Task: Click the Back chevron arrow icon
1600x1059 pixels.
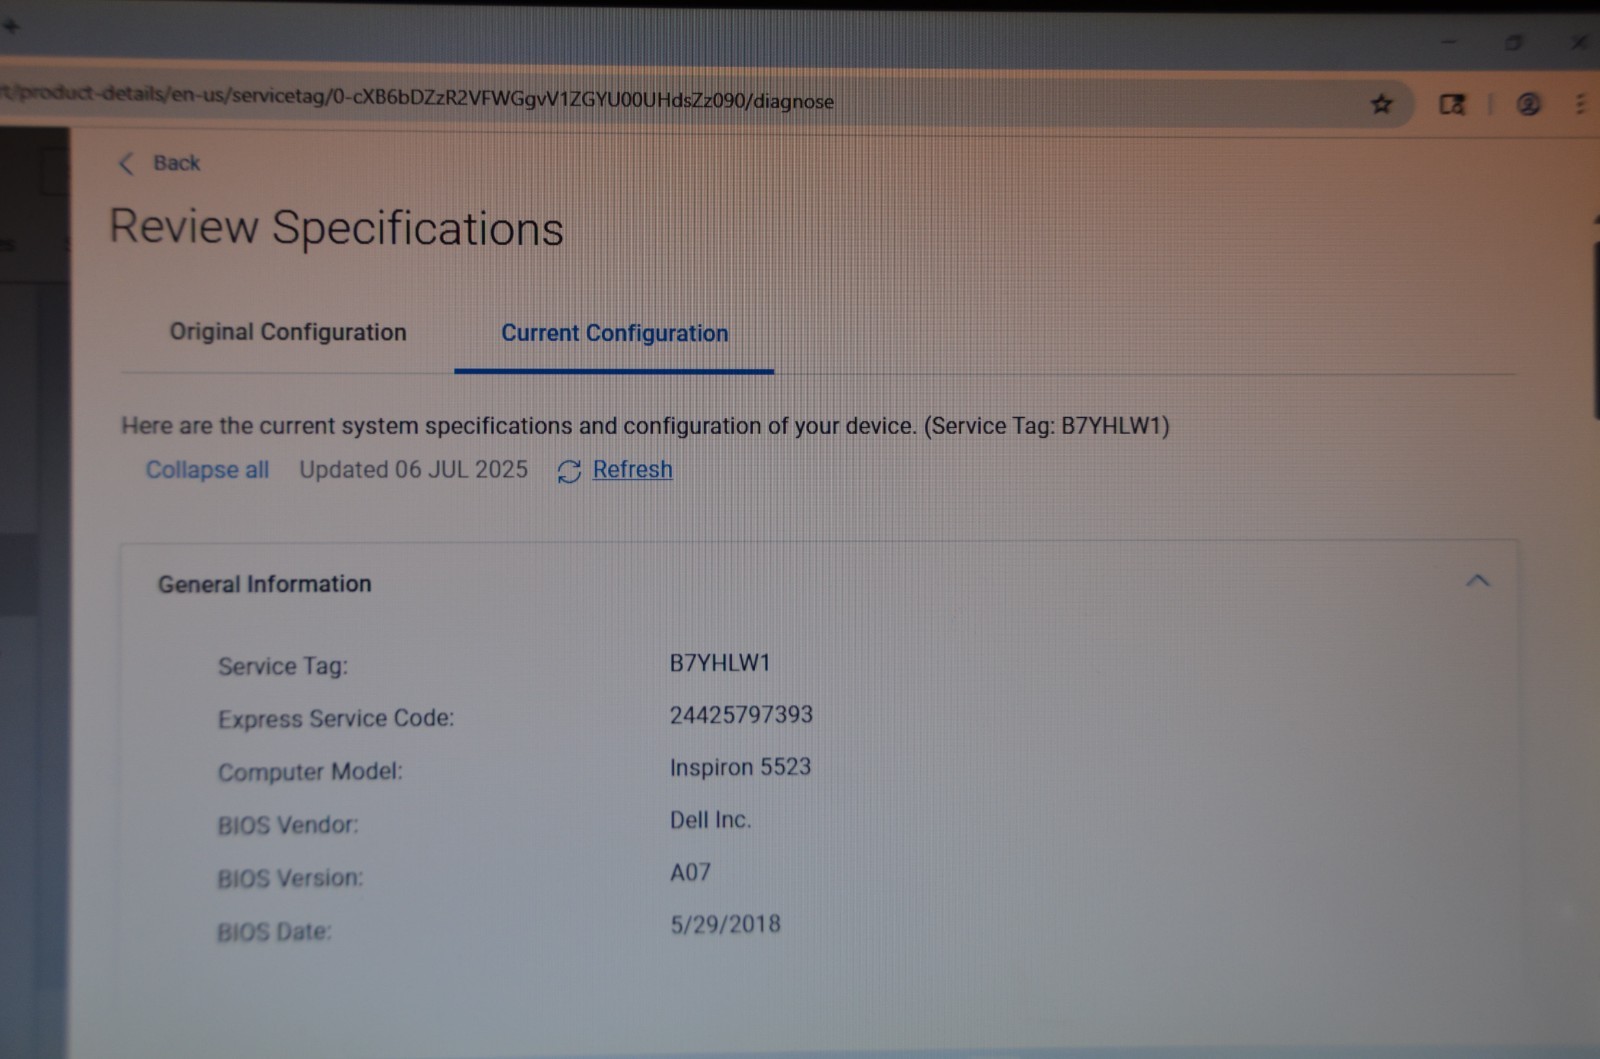Action: tap(126, 164)
